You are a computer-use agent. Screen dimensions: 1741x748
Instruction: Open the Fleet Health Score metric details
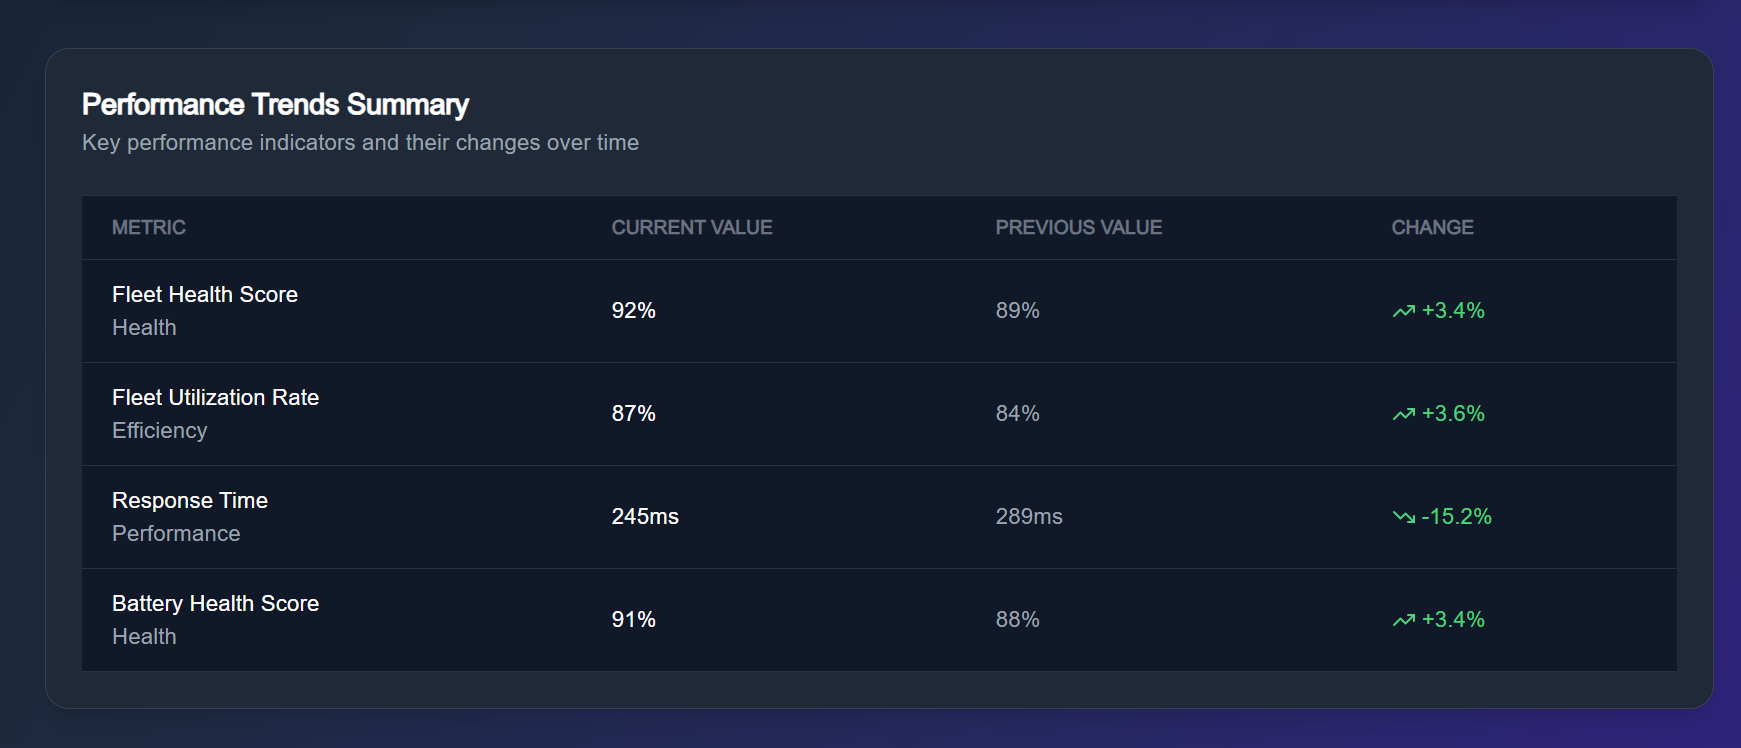(204, 294)
